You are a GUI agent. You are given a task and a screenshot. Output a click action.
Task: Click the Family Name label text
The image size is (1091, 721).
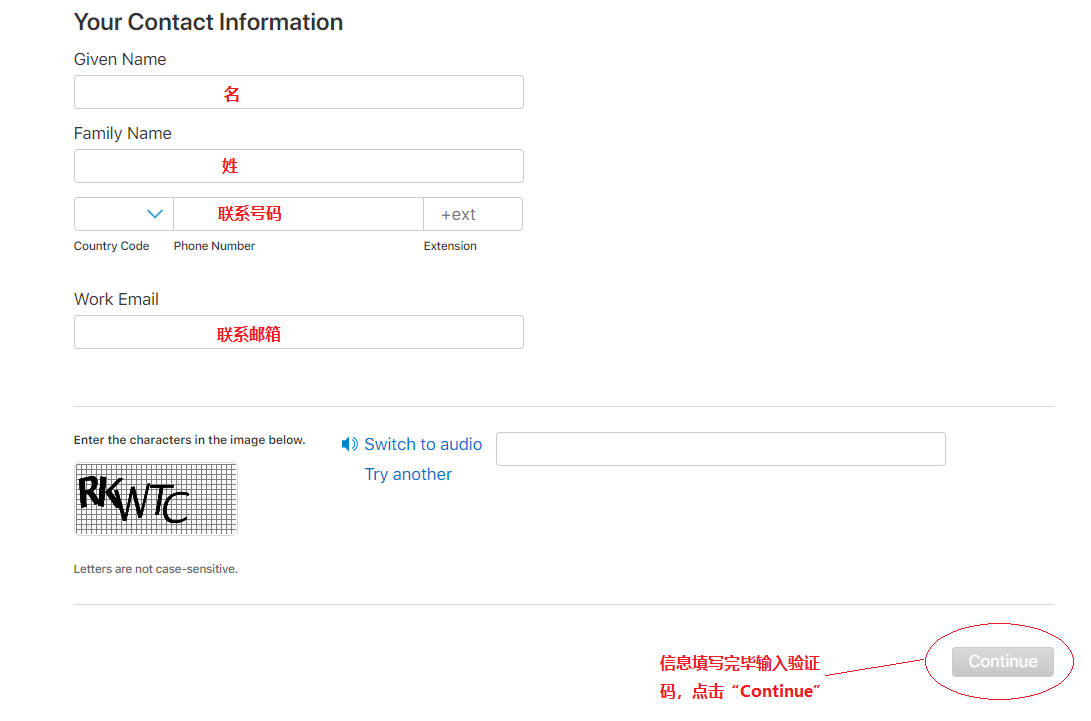pos(122,133)
